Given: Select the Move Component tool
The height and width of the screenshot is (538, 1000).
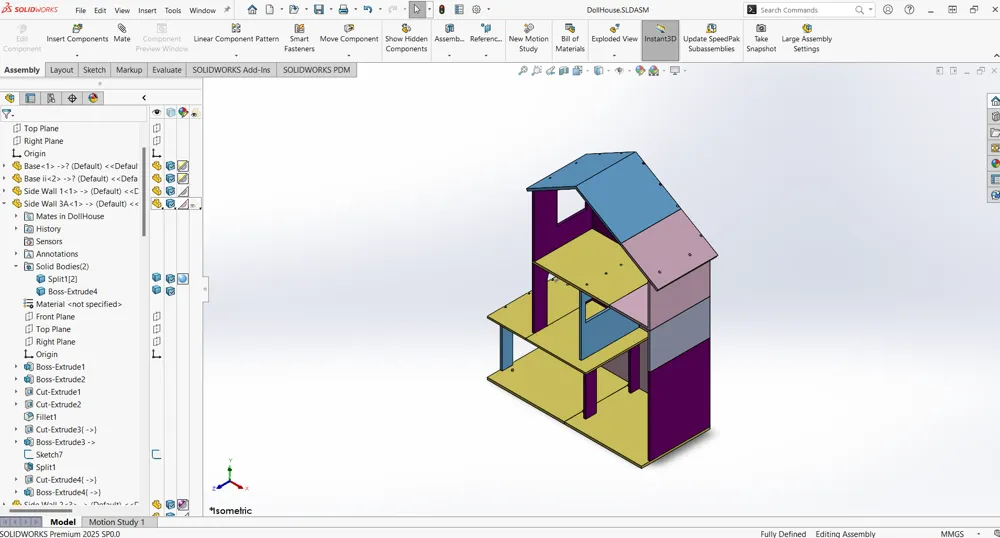Looking at the screenshot, I should pyautogui.click(x=349, y=34).
